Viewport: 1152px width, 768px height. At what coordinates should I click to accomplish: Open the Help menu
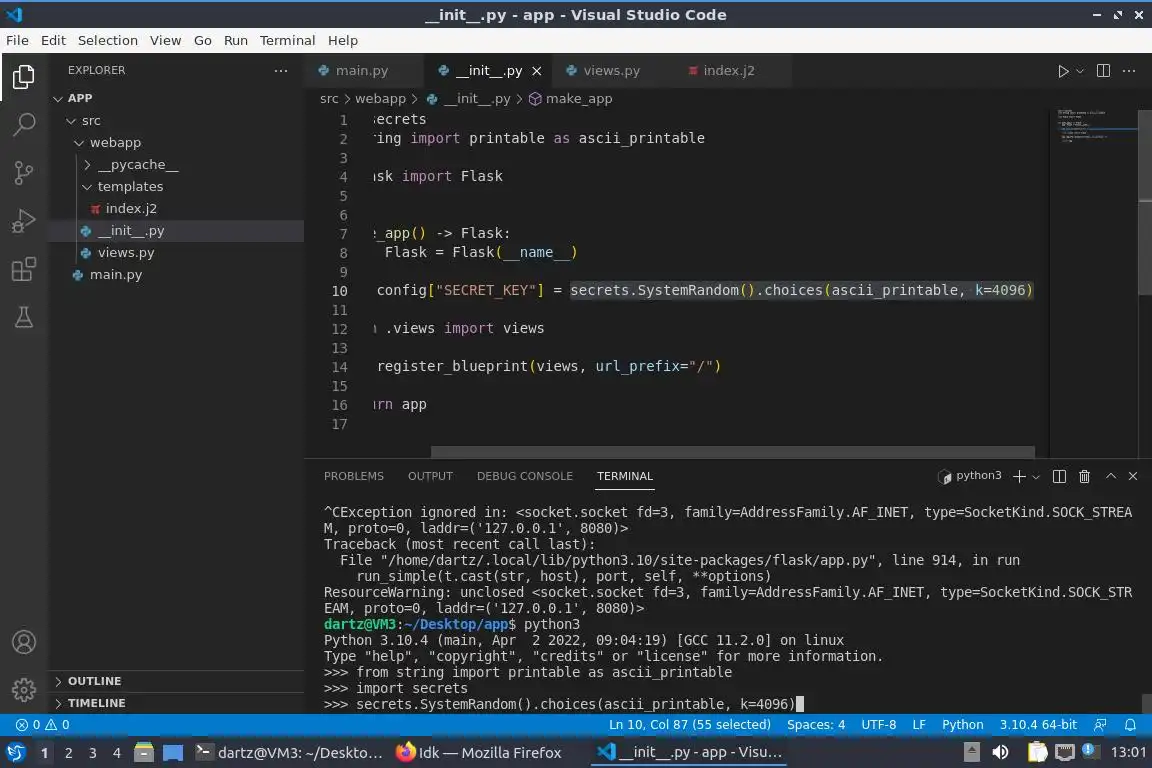pos(342,40)
